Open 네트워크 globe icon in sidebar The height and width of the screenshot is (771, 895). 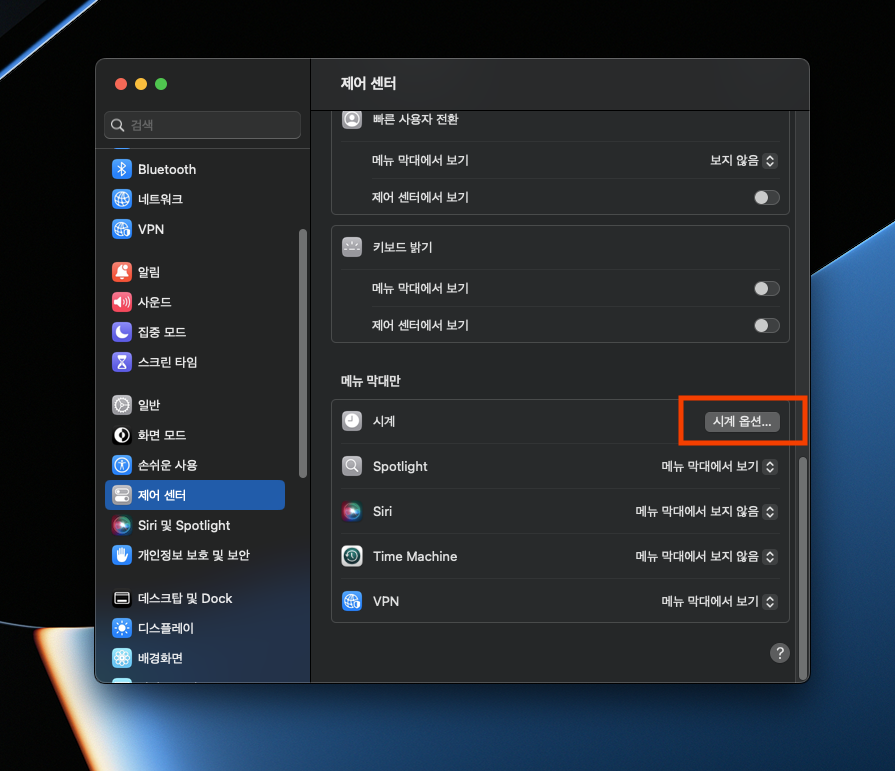122,199
